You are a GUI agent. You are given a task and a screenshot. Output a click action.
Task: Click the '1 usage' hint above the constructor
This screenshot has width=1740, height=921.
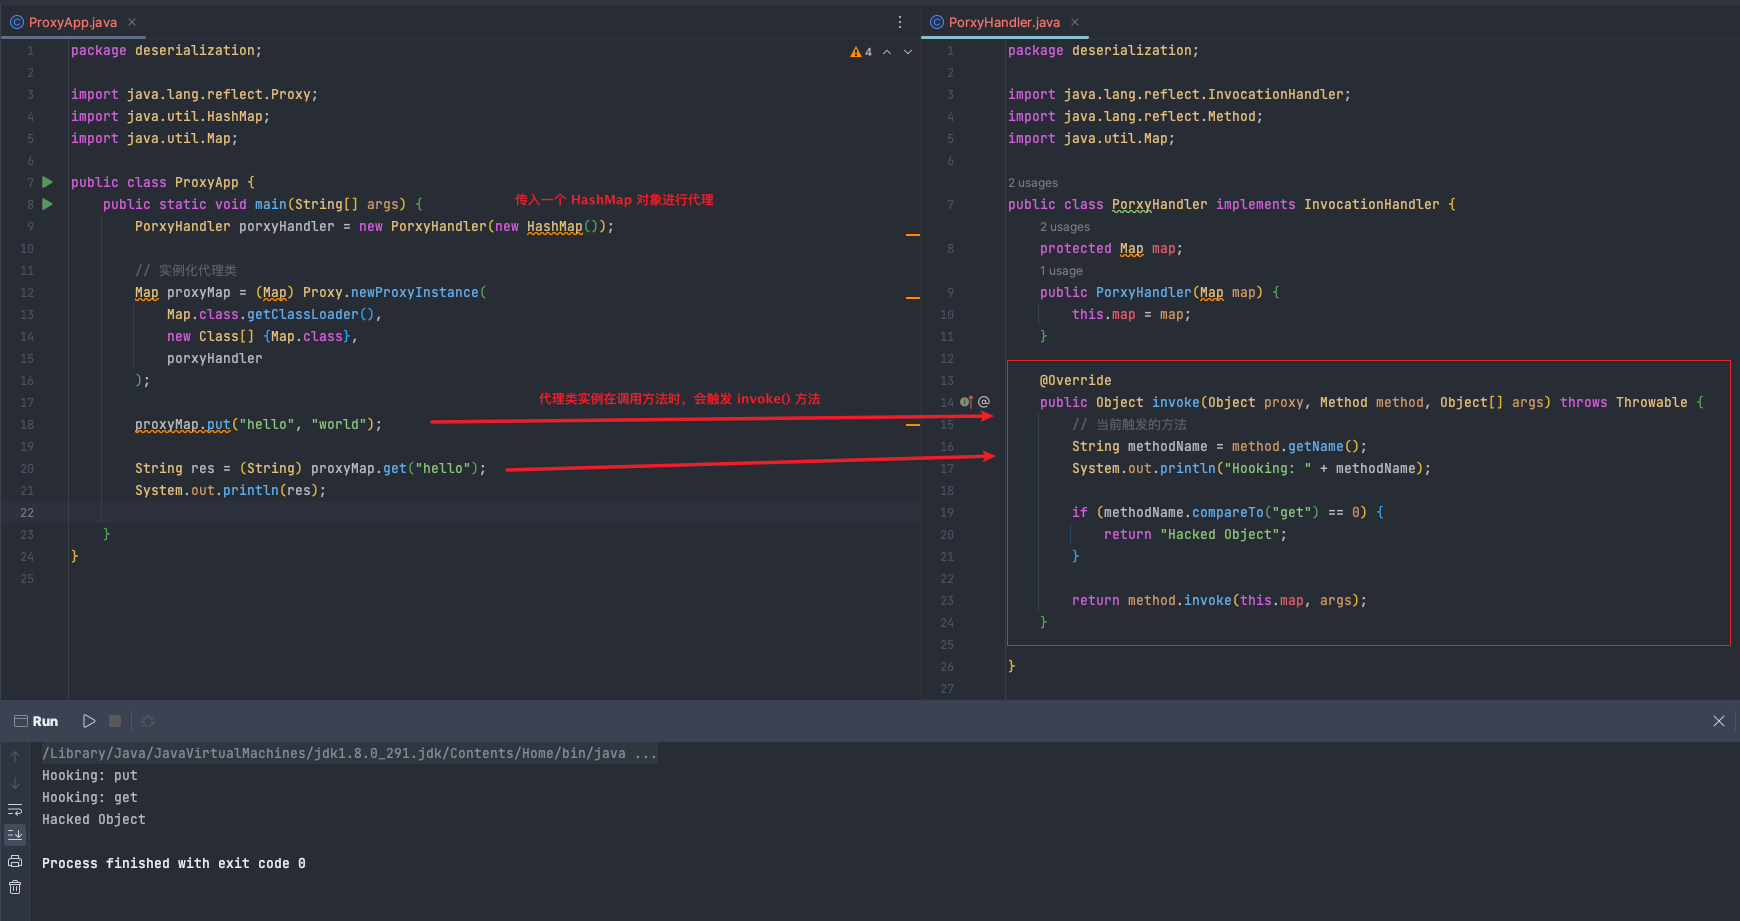1061,271
